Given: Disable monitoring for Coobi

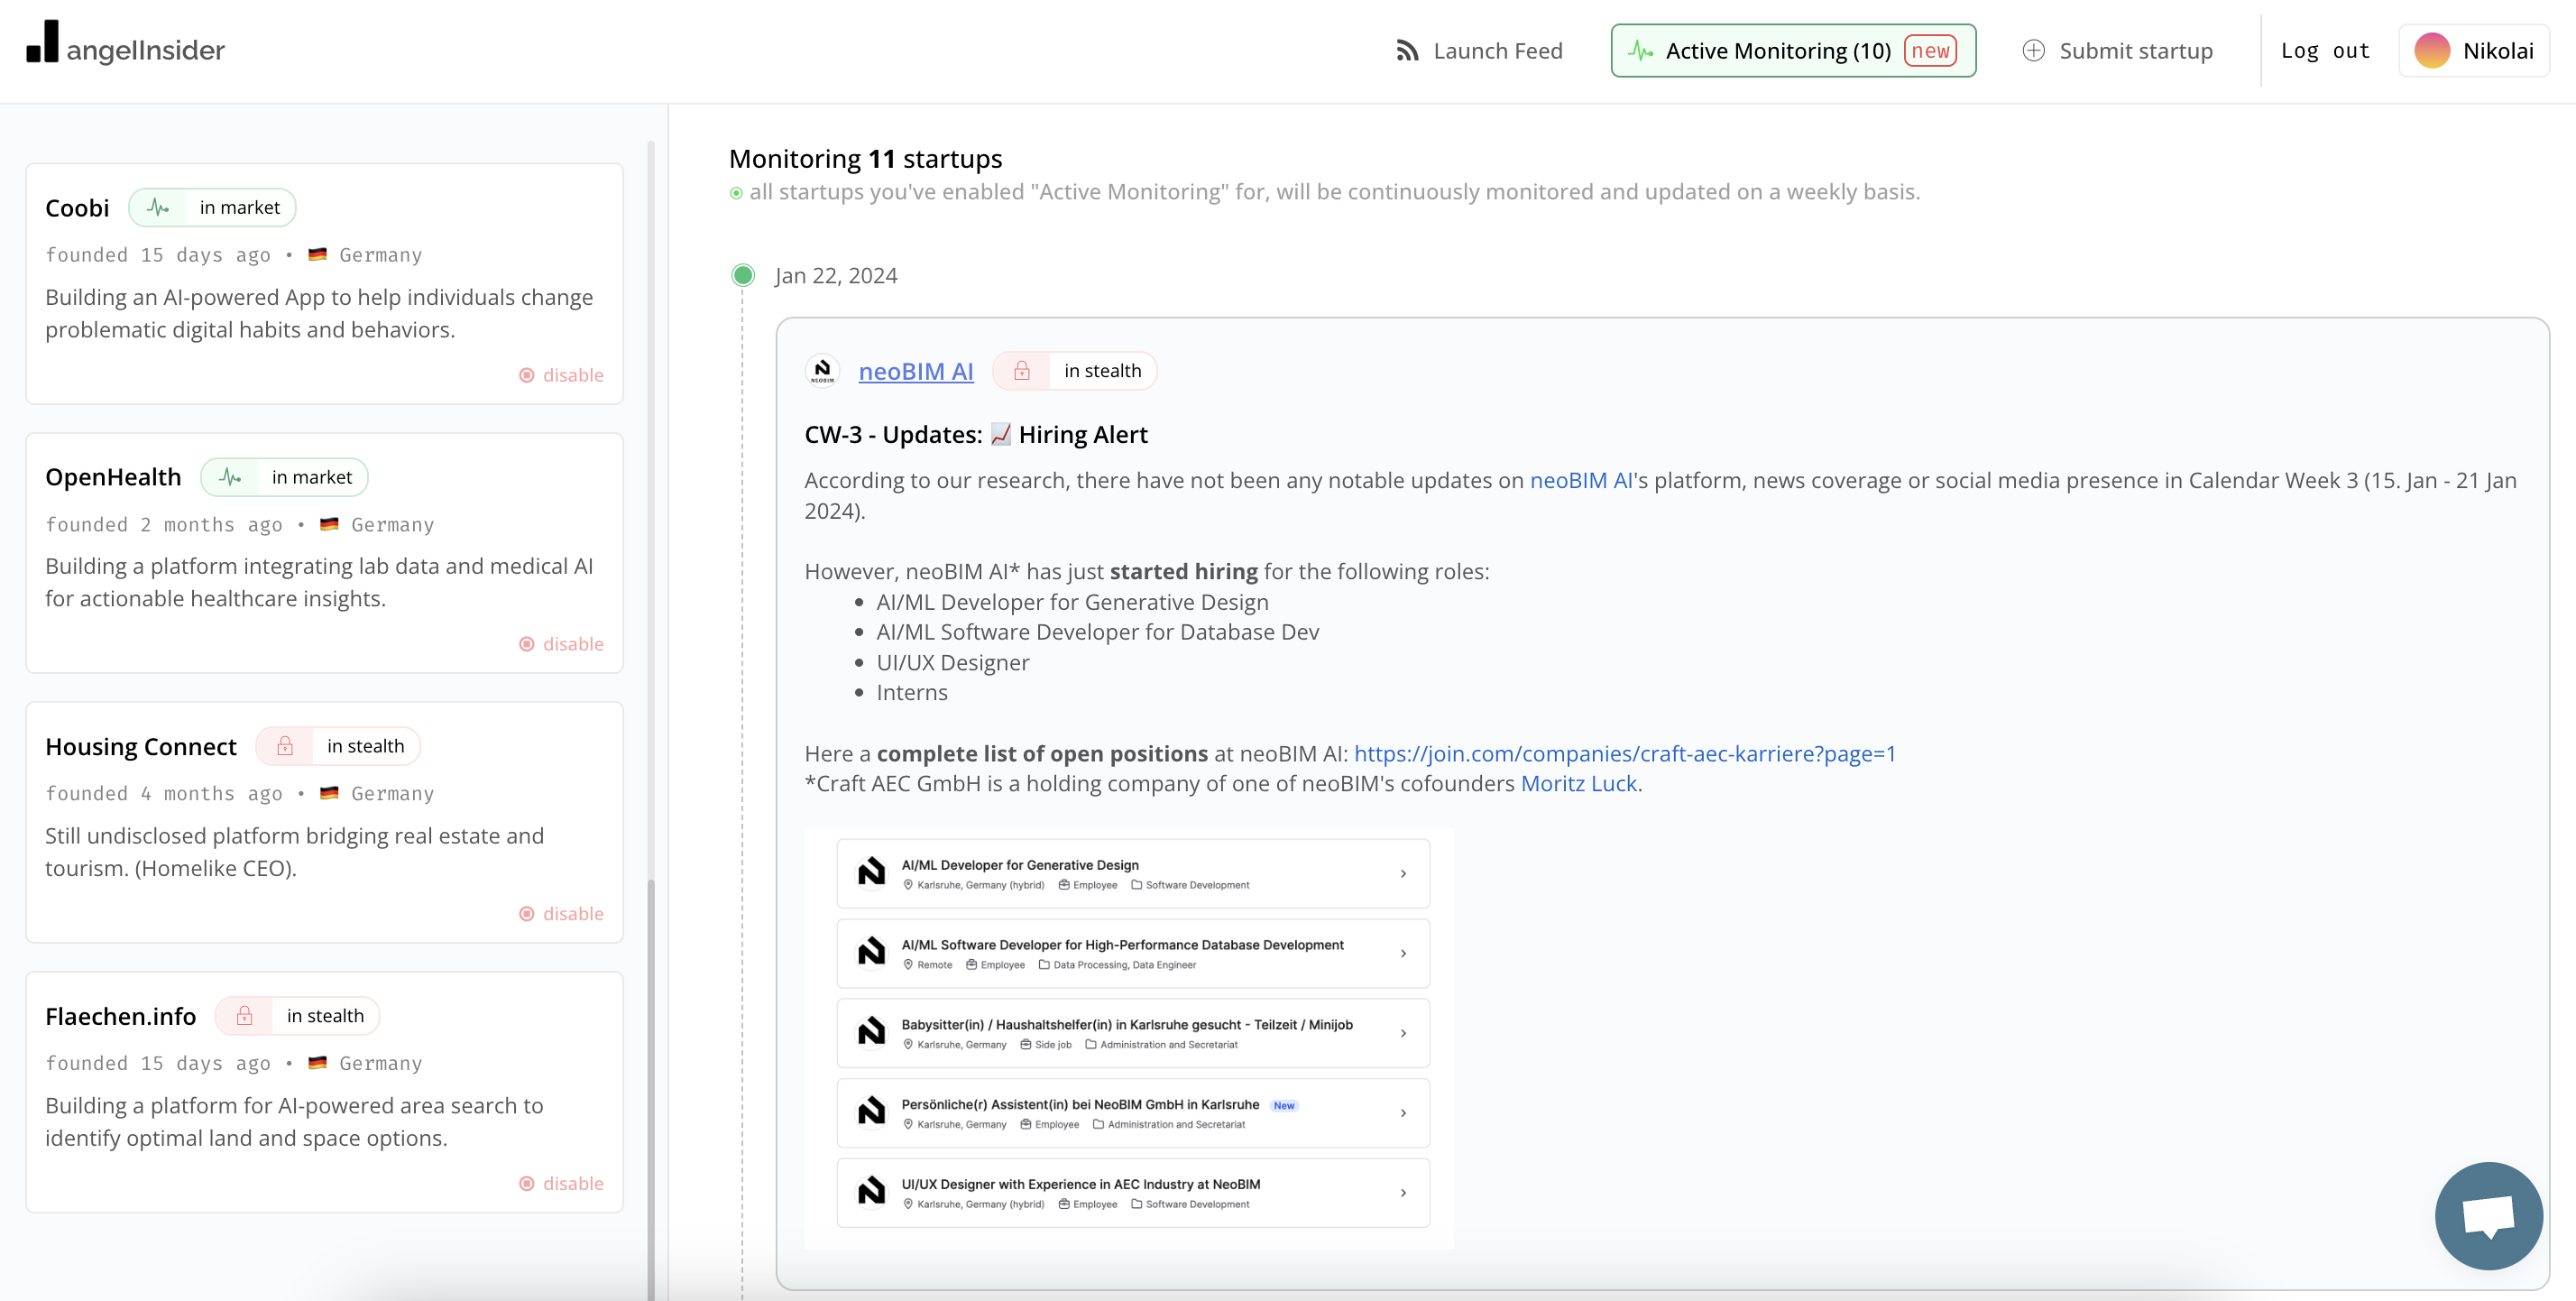Looking at the screenshot, I should (x=561, y=375).
